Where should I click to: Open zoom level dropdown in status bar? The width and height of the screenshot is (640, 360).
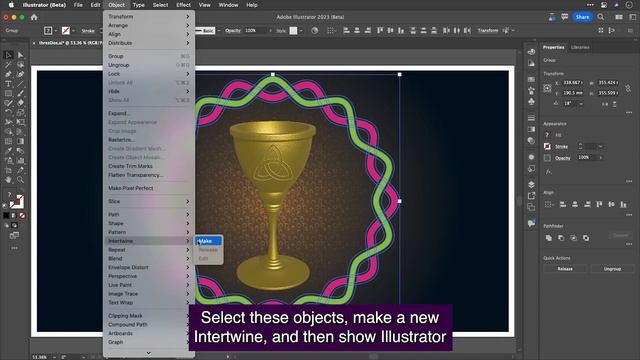55,357
